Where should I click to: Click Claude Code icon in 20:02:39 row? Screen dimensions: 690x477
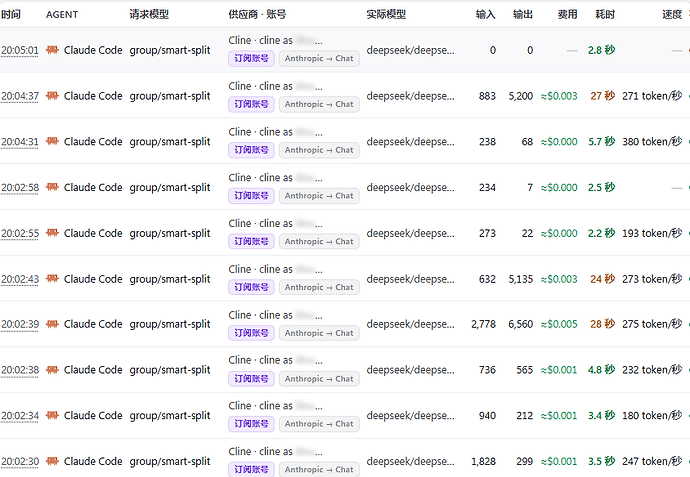point(52,324)
